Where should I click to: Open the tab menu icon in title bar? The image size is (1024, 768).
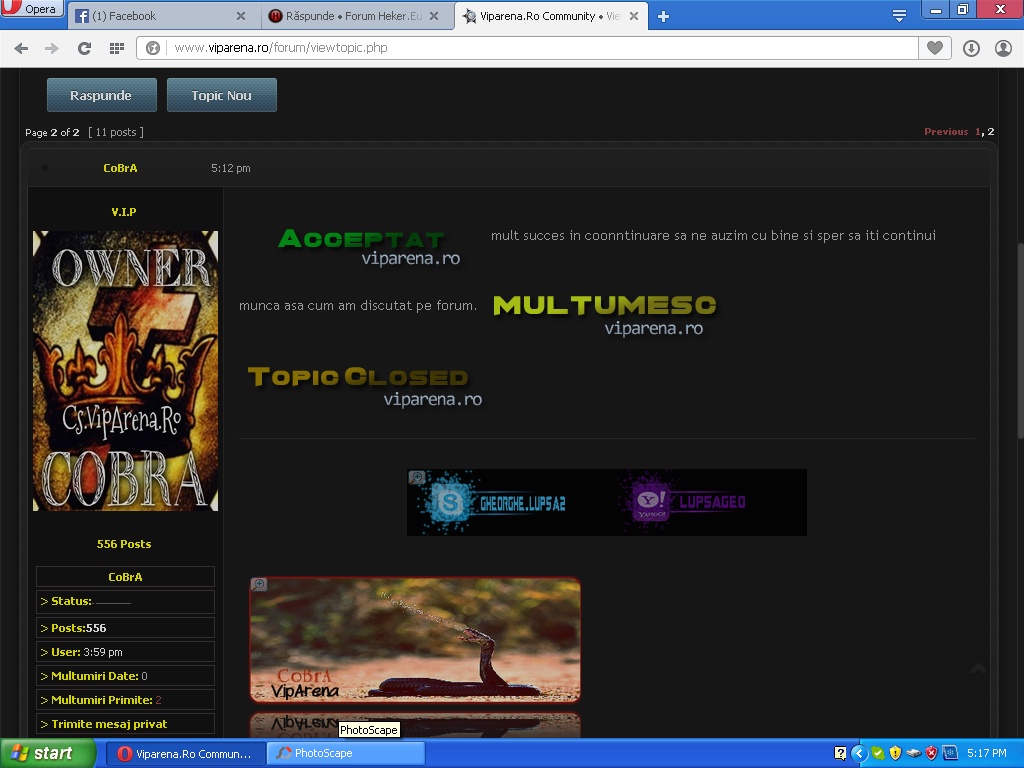point(899,16)
